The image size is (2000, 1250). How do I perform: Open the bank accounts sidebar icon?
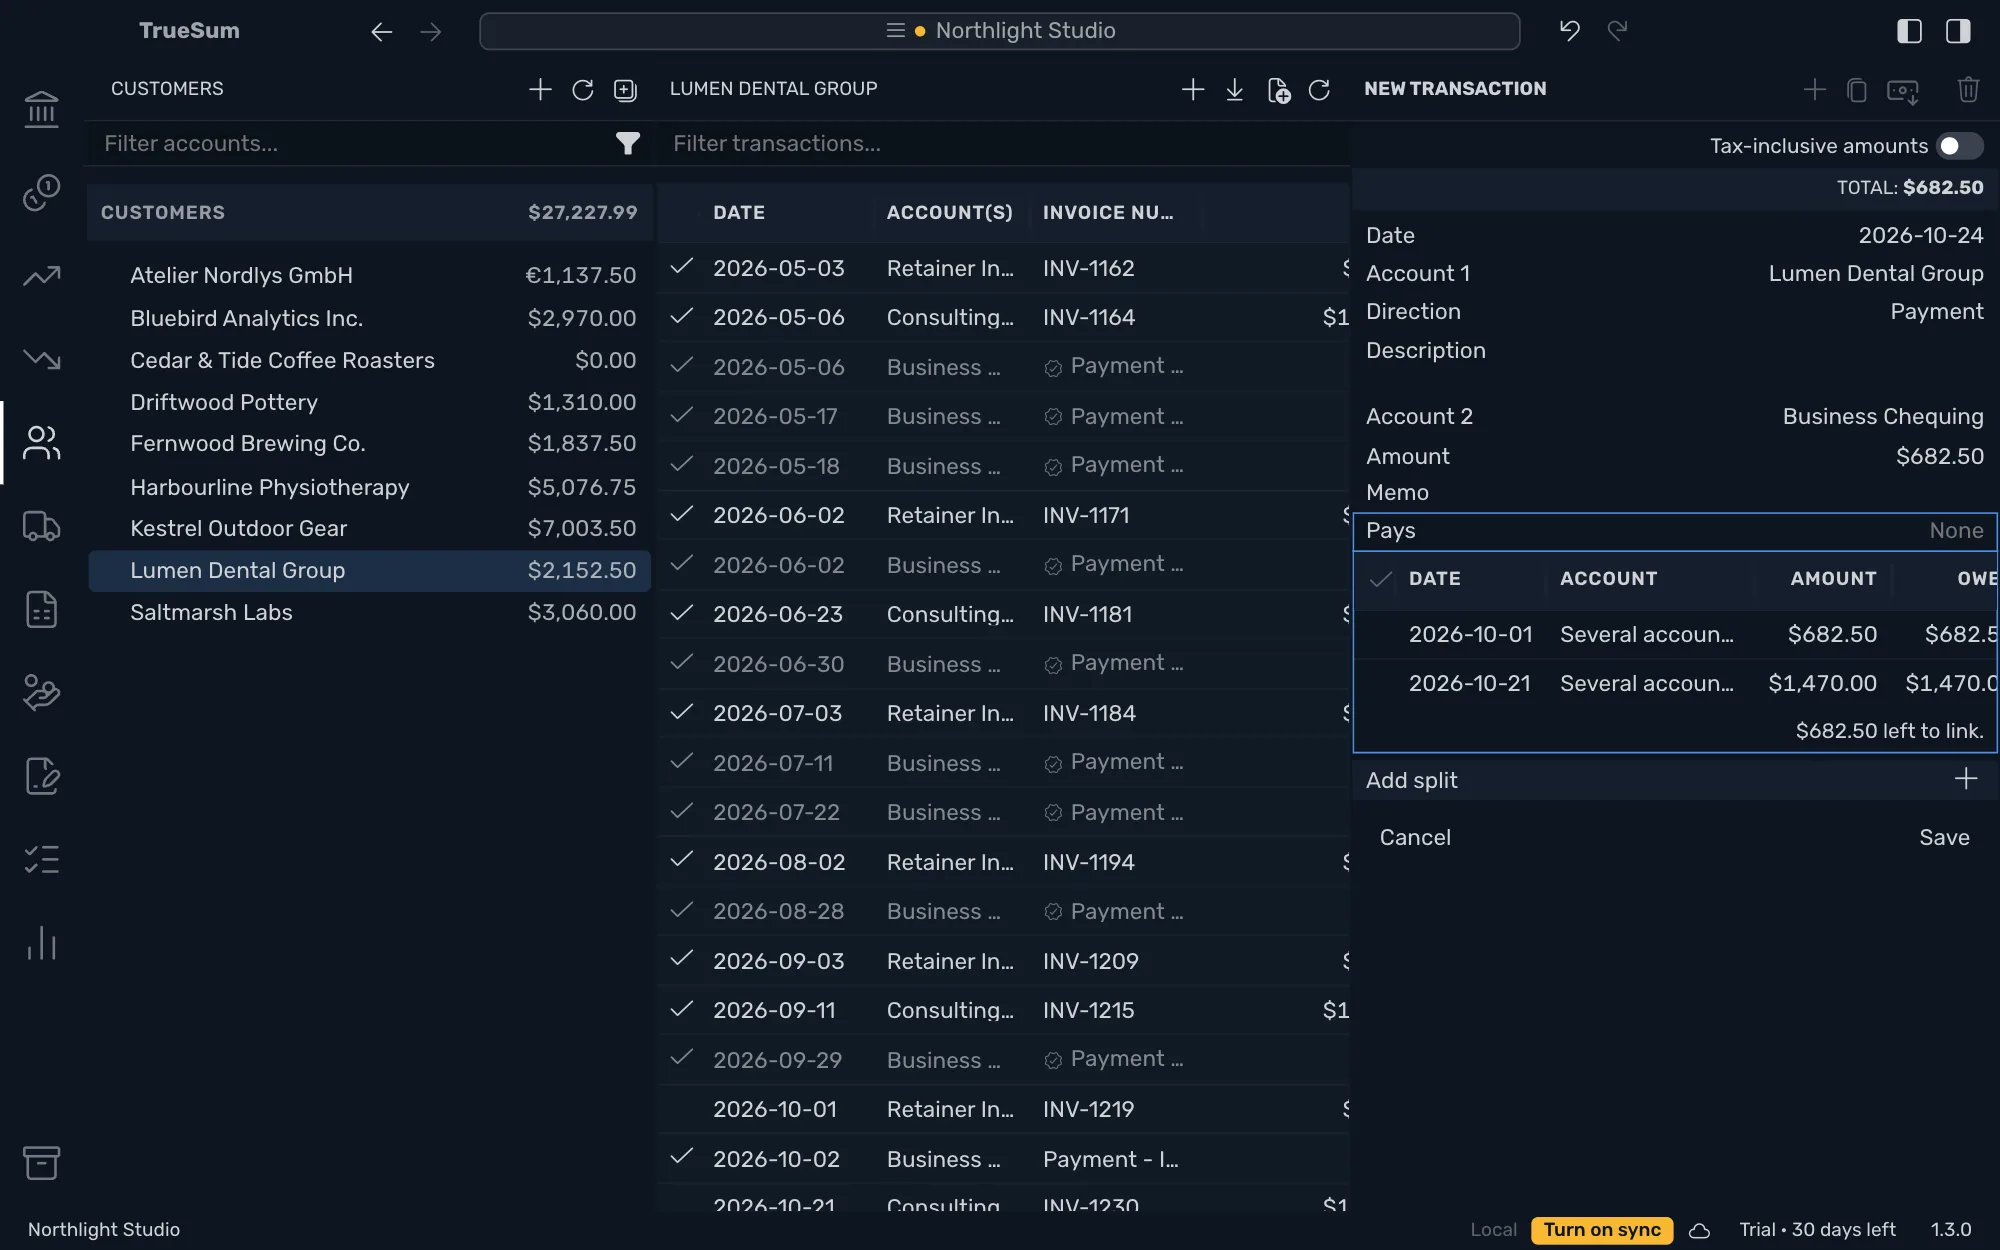41,109
